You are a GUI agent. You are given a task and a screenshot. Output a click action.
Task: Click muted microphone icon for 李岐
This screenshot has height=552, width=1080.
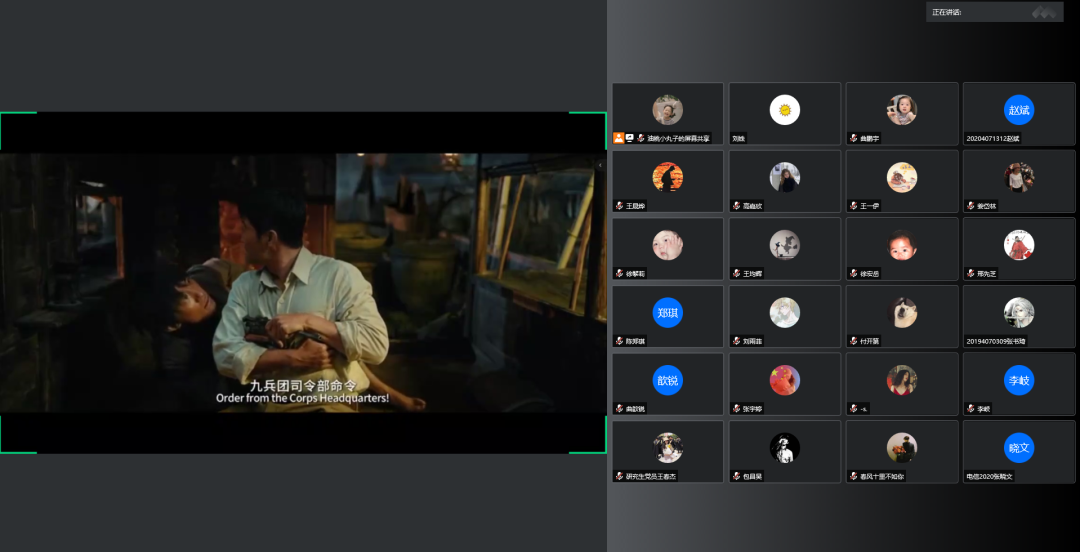(x=969, y=408)
